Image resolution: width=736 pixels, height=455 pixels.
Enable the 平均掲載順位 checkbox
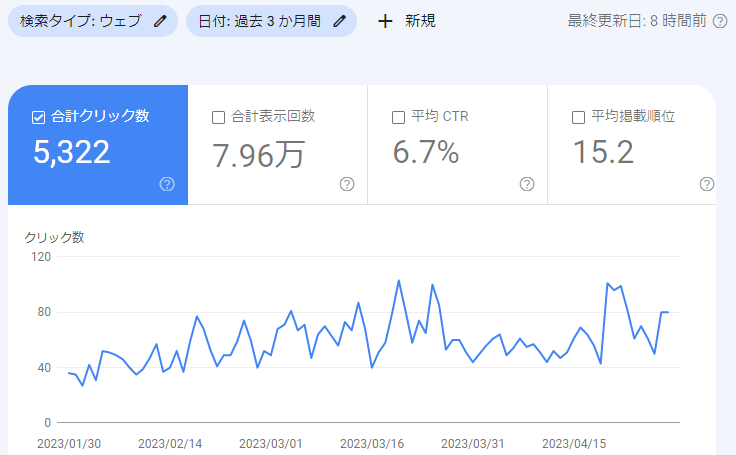(x=578, y=117)
